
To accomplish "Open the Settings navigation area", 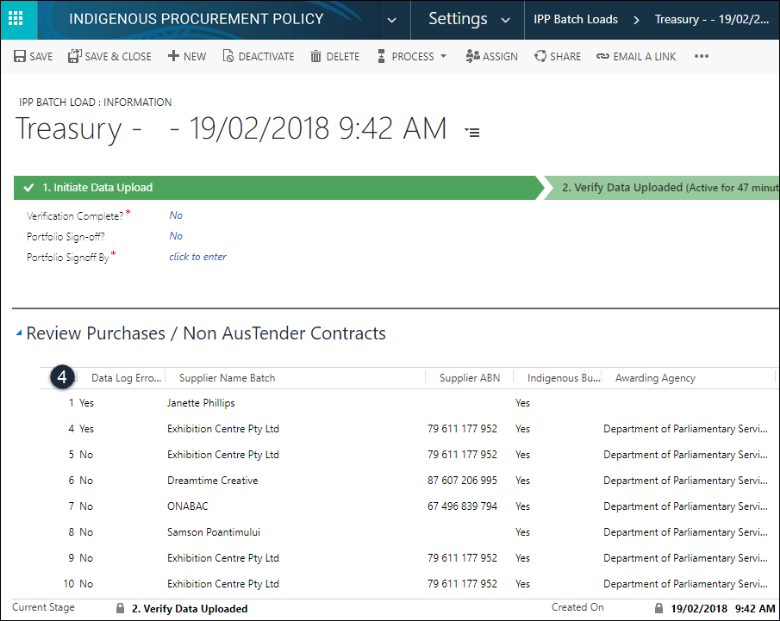I will pos(458,19).
